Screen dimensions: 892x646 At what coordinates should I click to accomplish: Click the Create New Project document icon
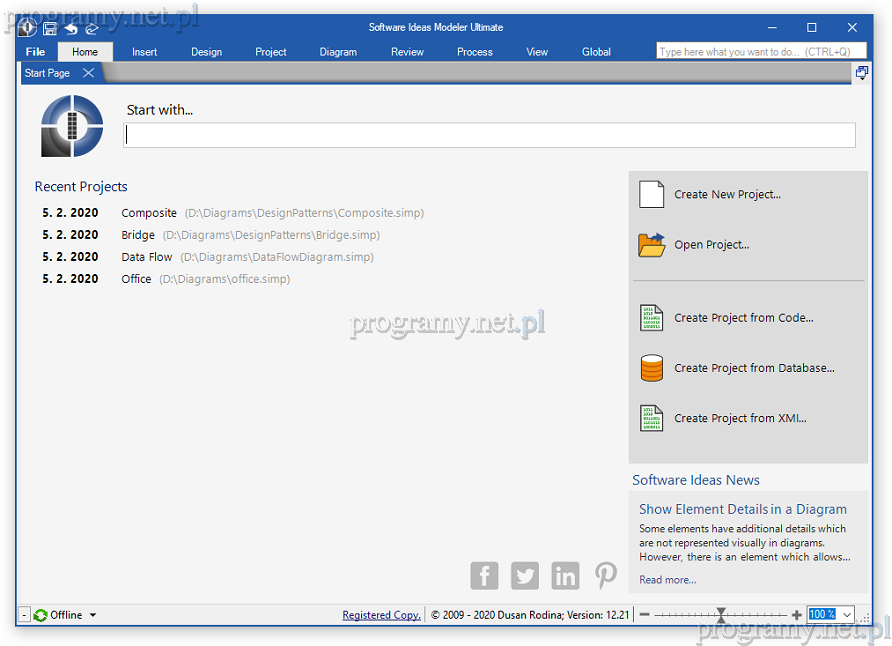(651, 194)
